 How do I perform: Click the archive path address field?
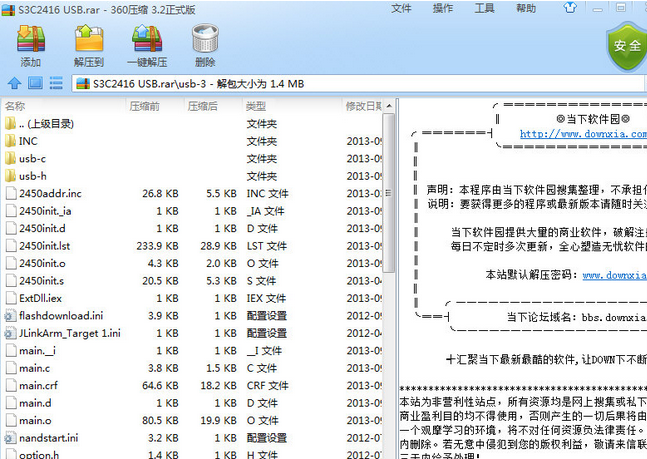[358, 84]
